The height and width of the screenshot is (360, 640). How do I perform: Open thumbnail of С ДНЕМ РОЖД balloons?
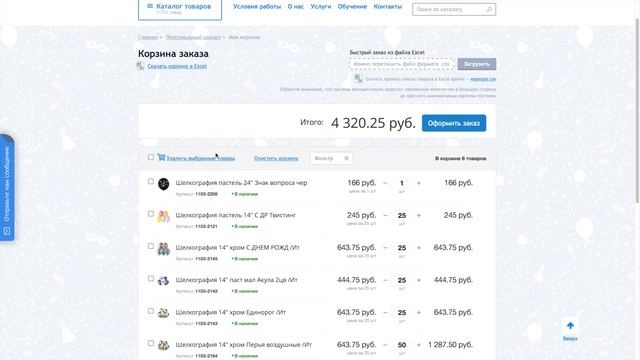(164, 249)
